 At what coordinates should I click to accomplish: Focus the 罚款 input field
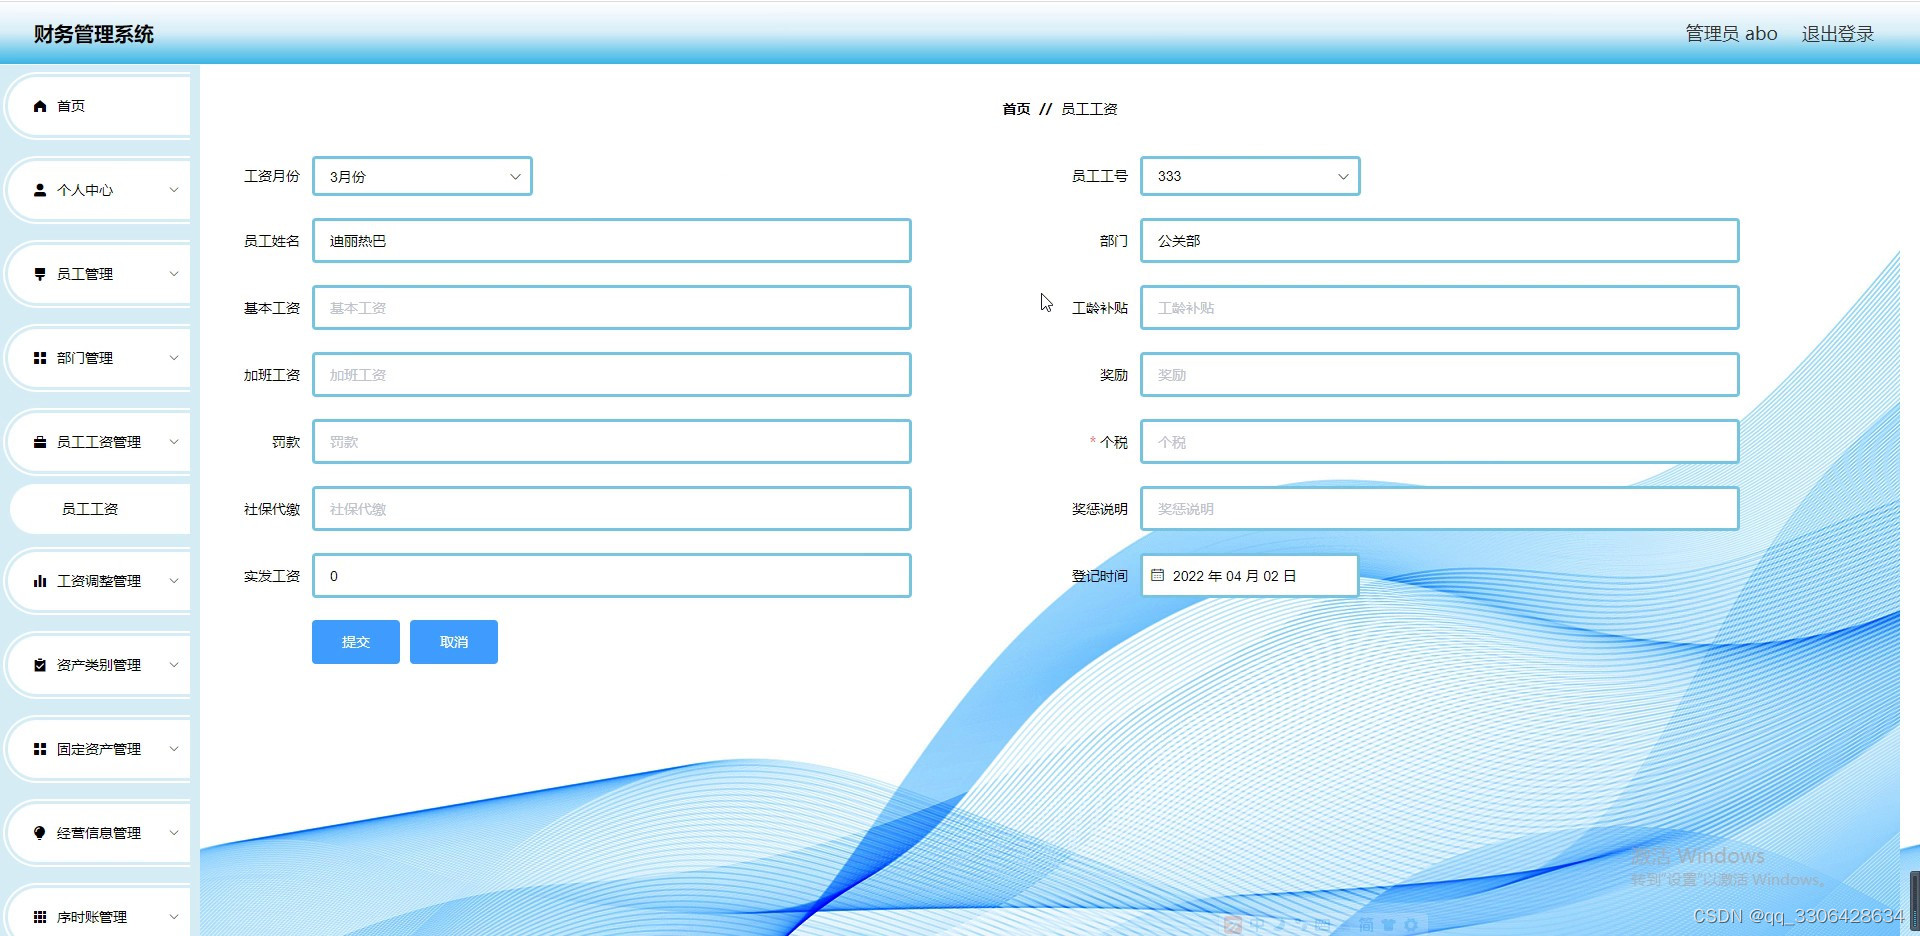click(612, 442)
